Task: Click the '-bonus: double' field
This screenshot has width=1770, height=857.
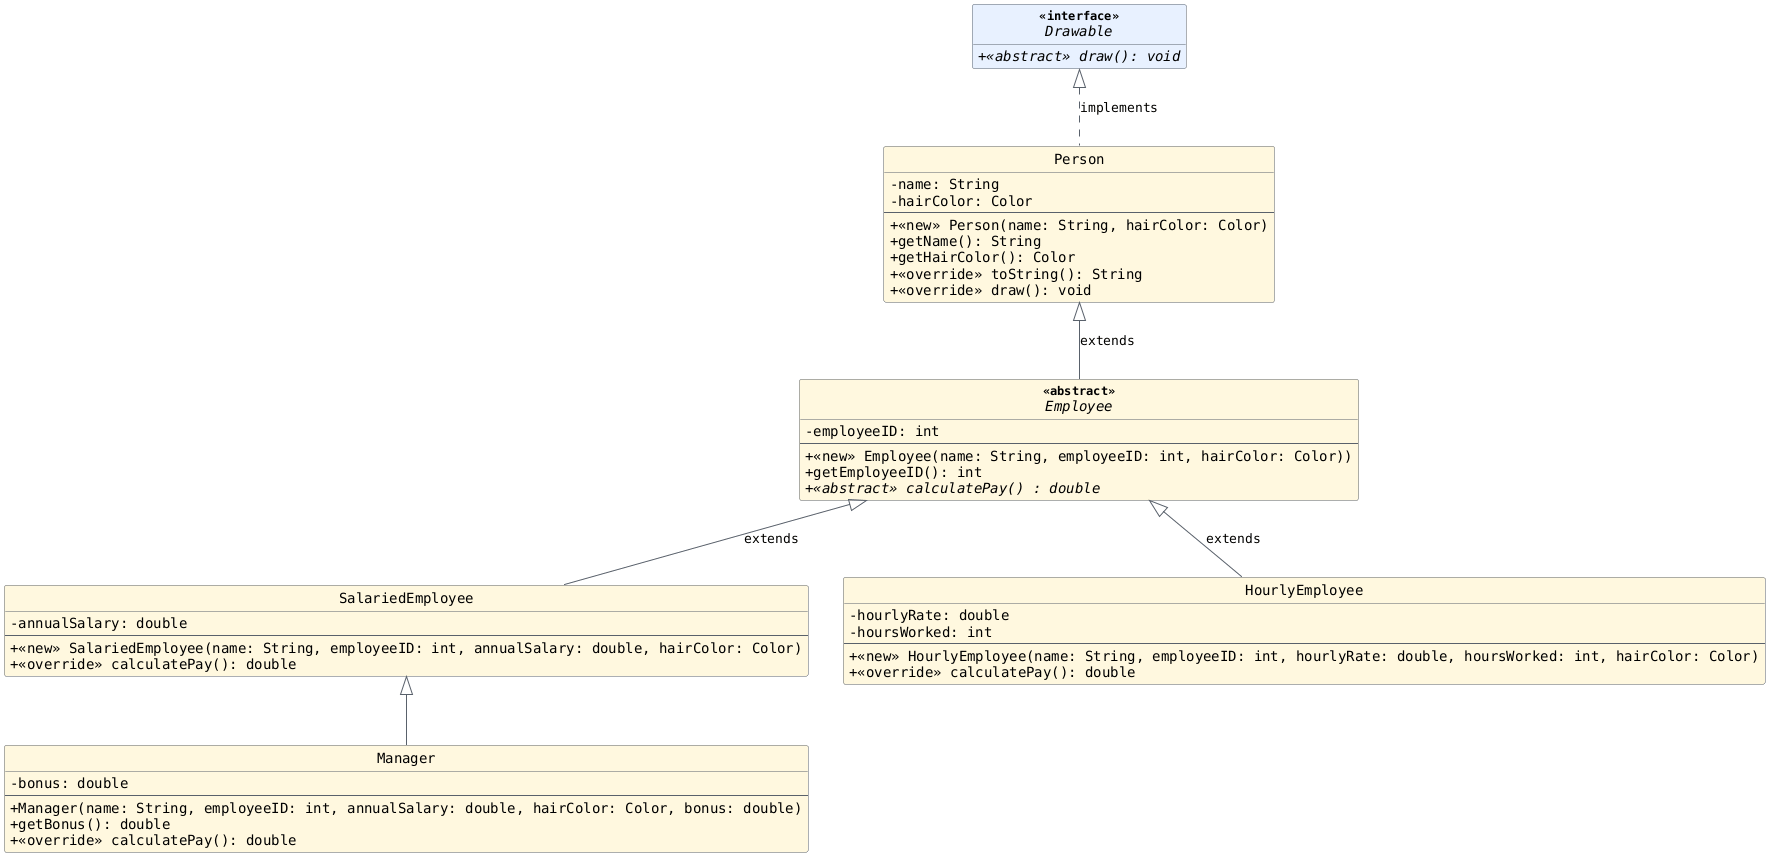Action: 69,784
